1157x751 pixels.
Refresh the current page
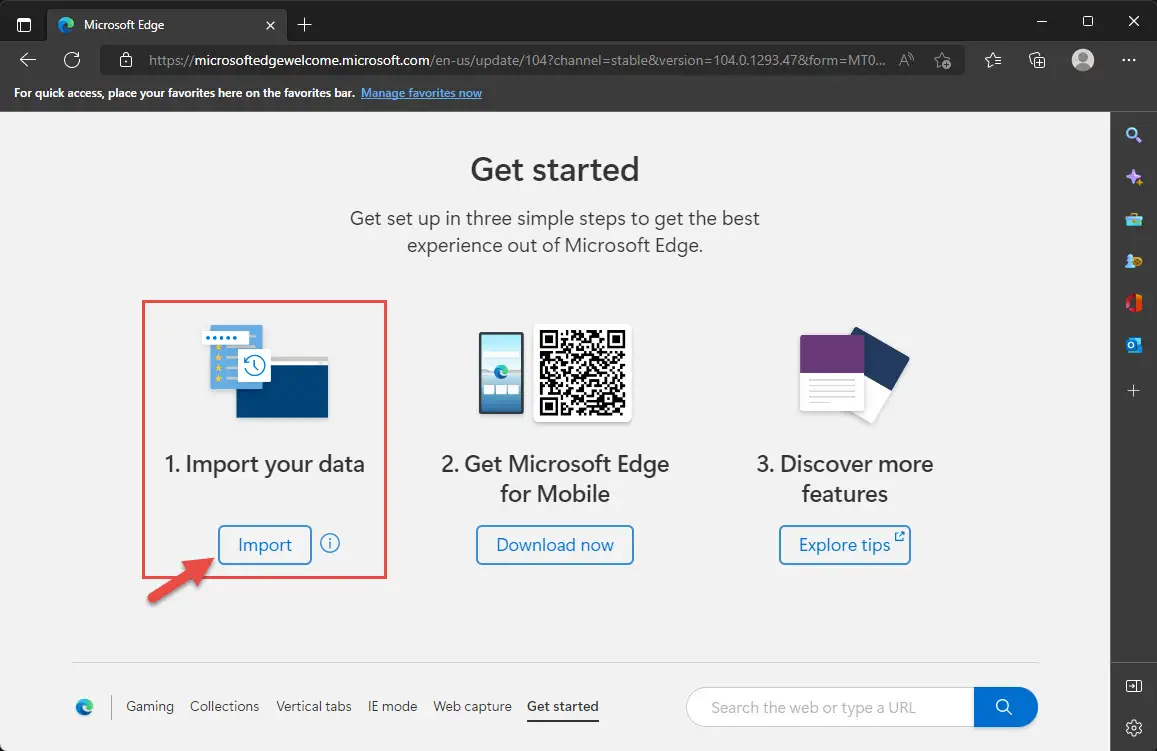[x=72, y=60]
